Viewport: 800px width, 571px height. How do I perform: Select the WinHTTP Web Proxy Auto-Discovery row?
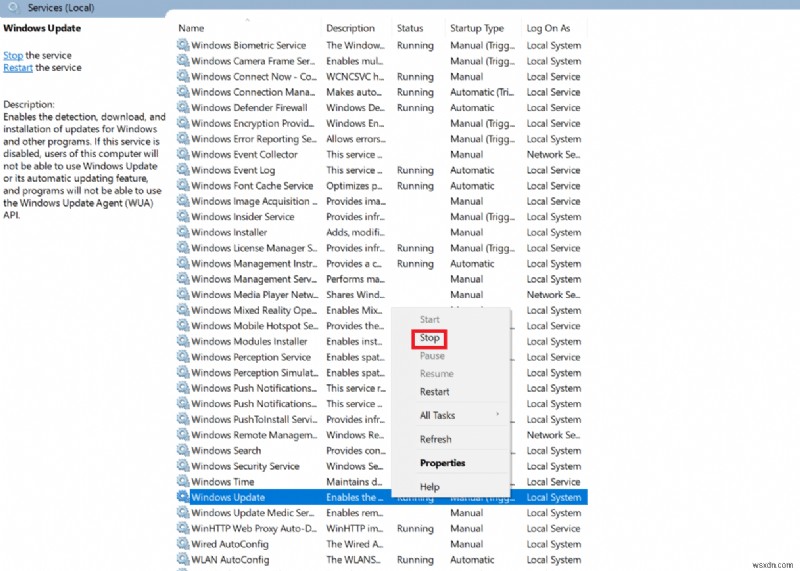382,529
